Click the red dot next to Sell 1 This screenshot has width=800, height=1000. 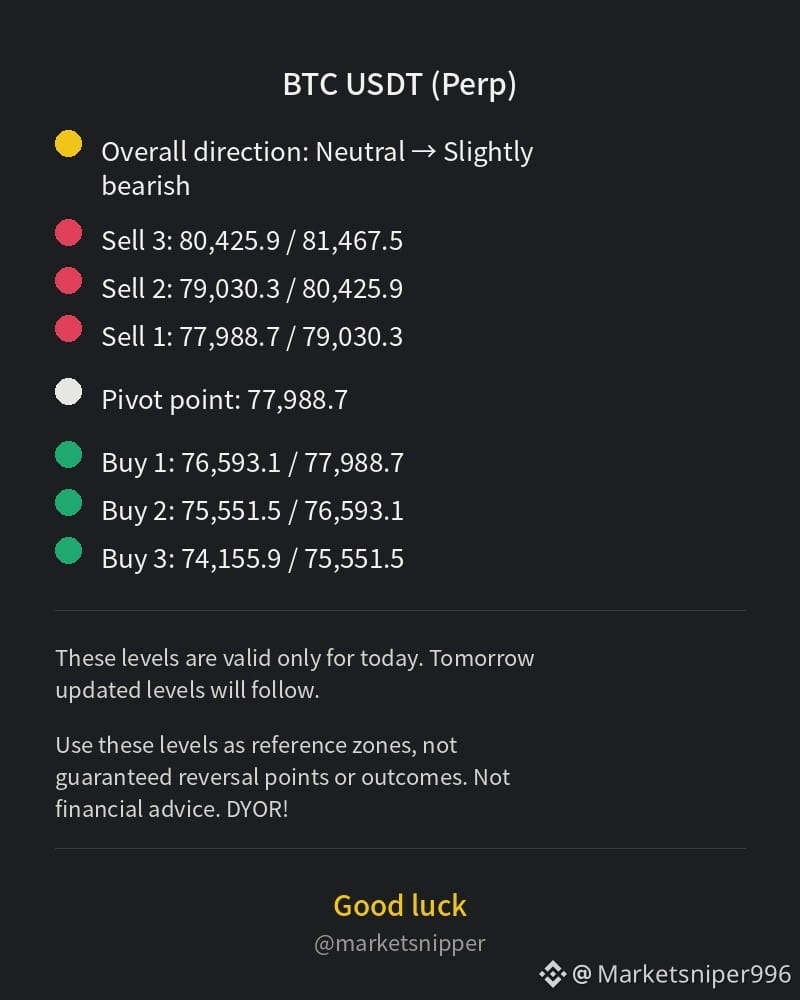pos(68,328)
